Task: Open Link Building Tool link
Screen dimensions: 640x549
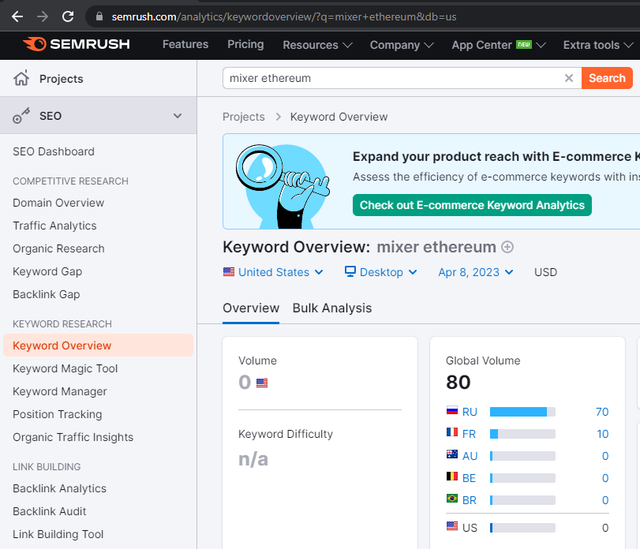Action: coord(58,534)
